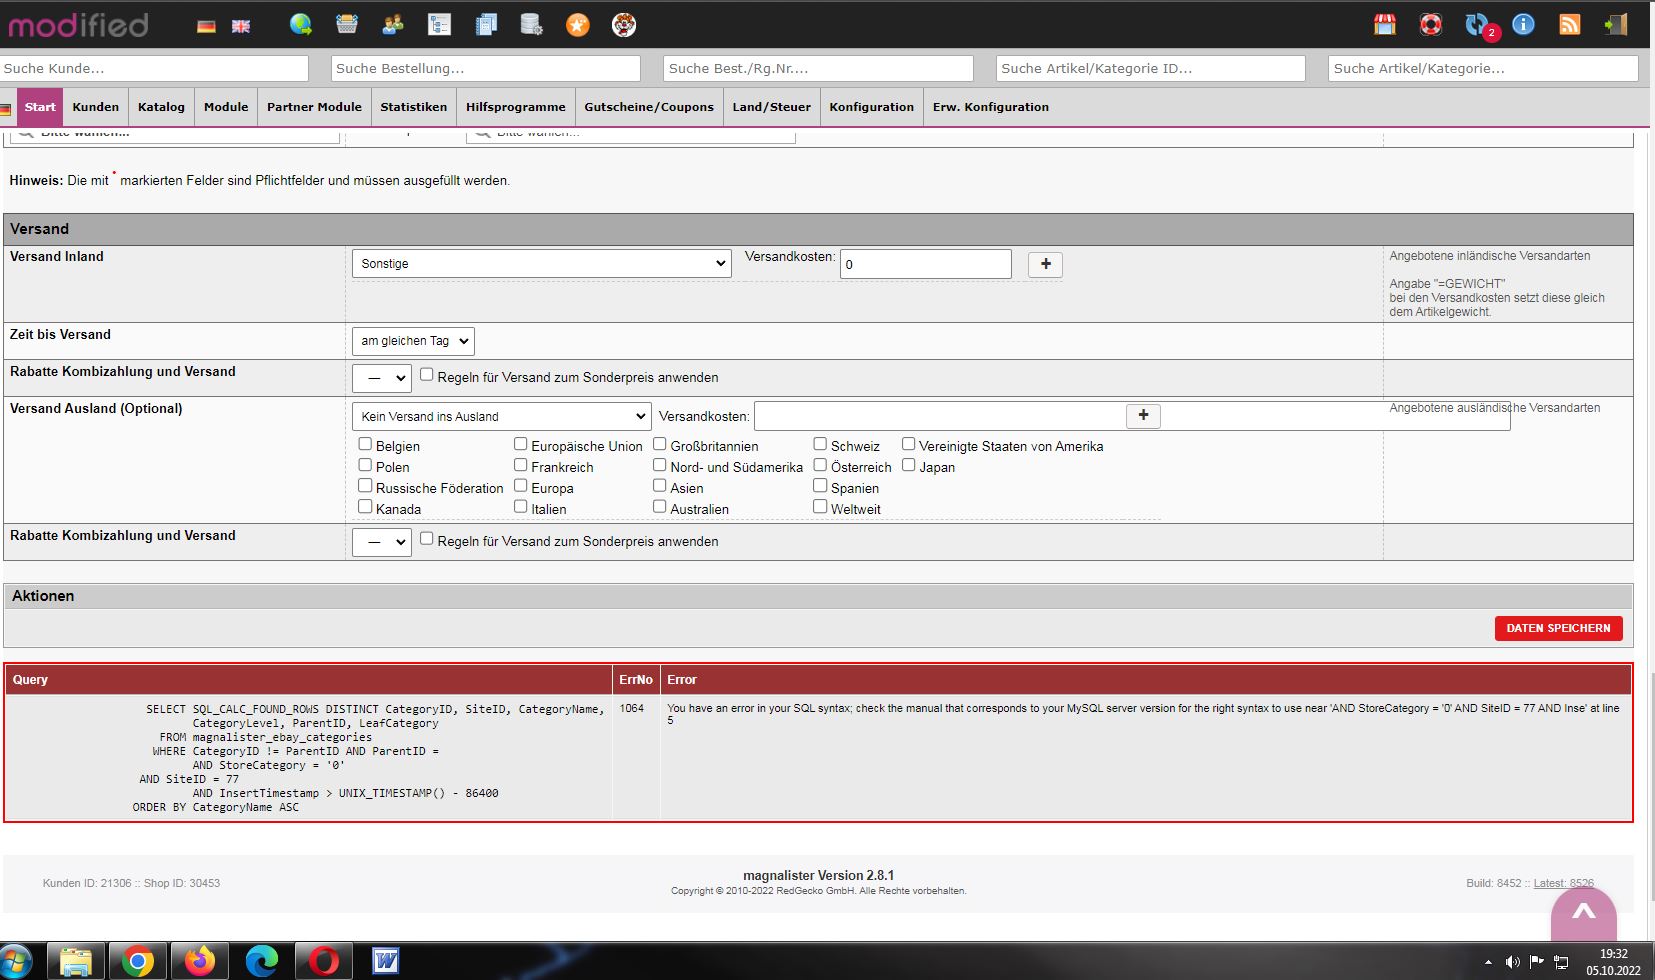Tick the Vereinigte Staaten von Amerika checkbox

pyautogui.click(x=908, y=444)
